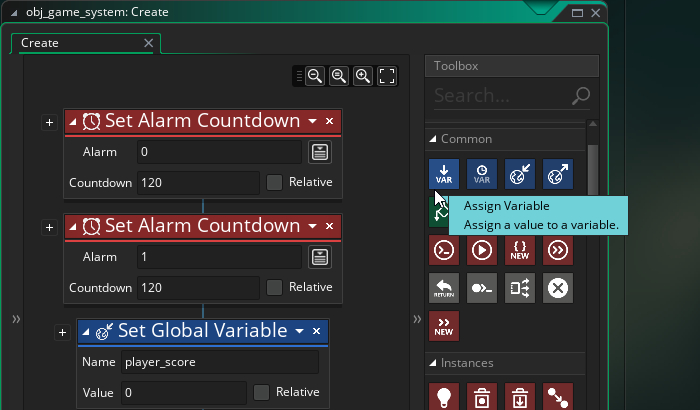Enable Relative for the Alarm 1 countdown
700x410 pixels.
274,287
